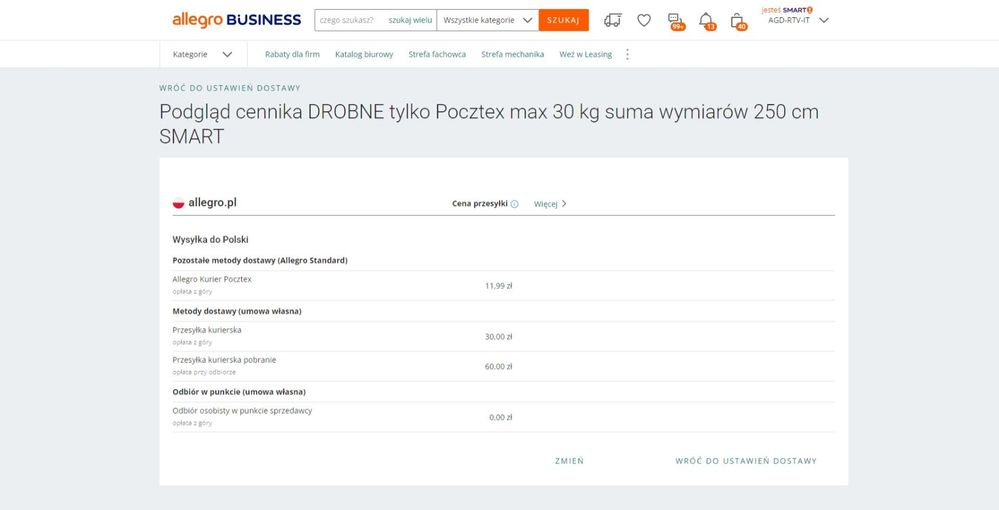Click the price '11,99 zł'
This screenshot has width=999, height=510.
pos(499,286)
